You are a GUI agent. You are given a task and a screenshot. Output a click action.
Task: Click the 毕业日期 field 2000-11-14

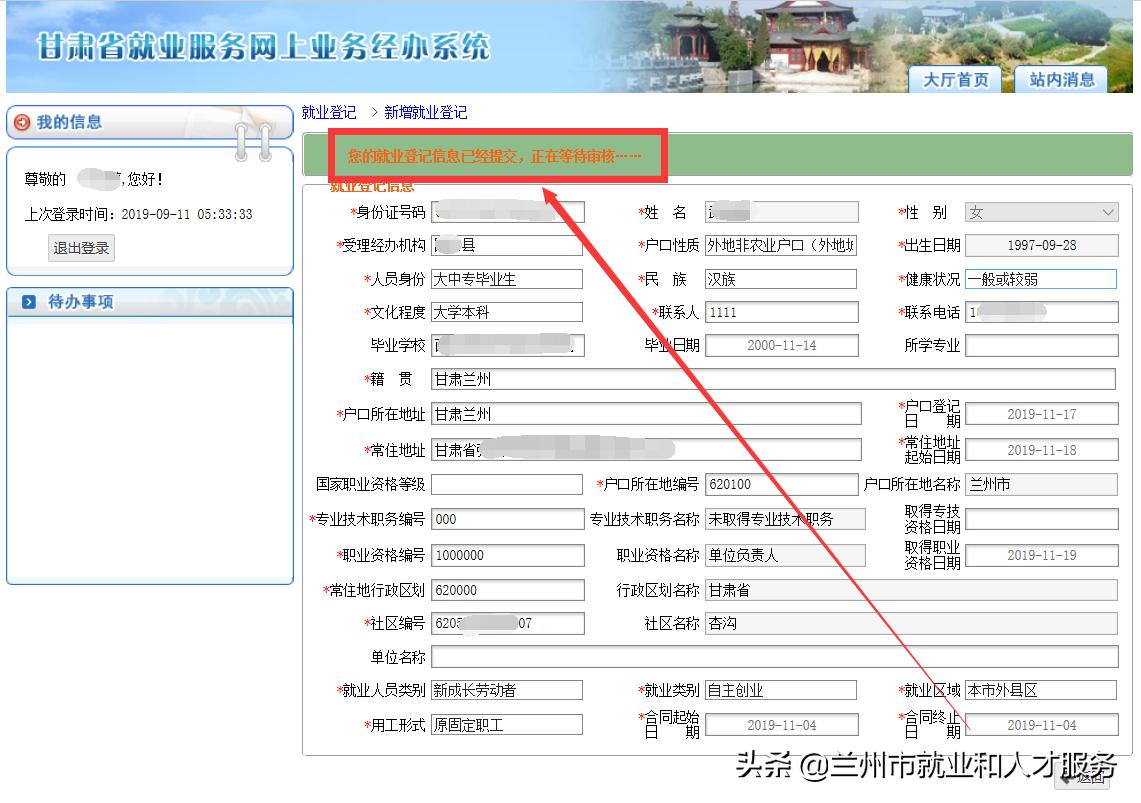click(782, 345)
